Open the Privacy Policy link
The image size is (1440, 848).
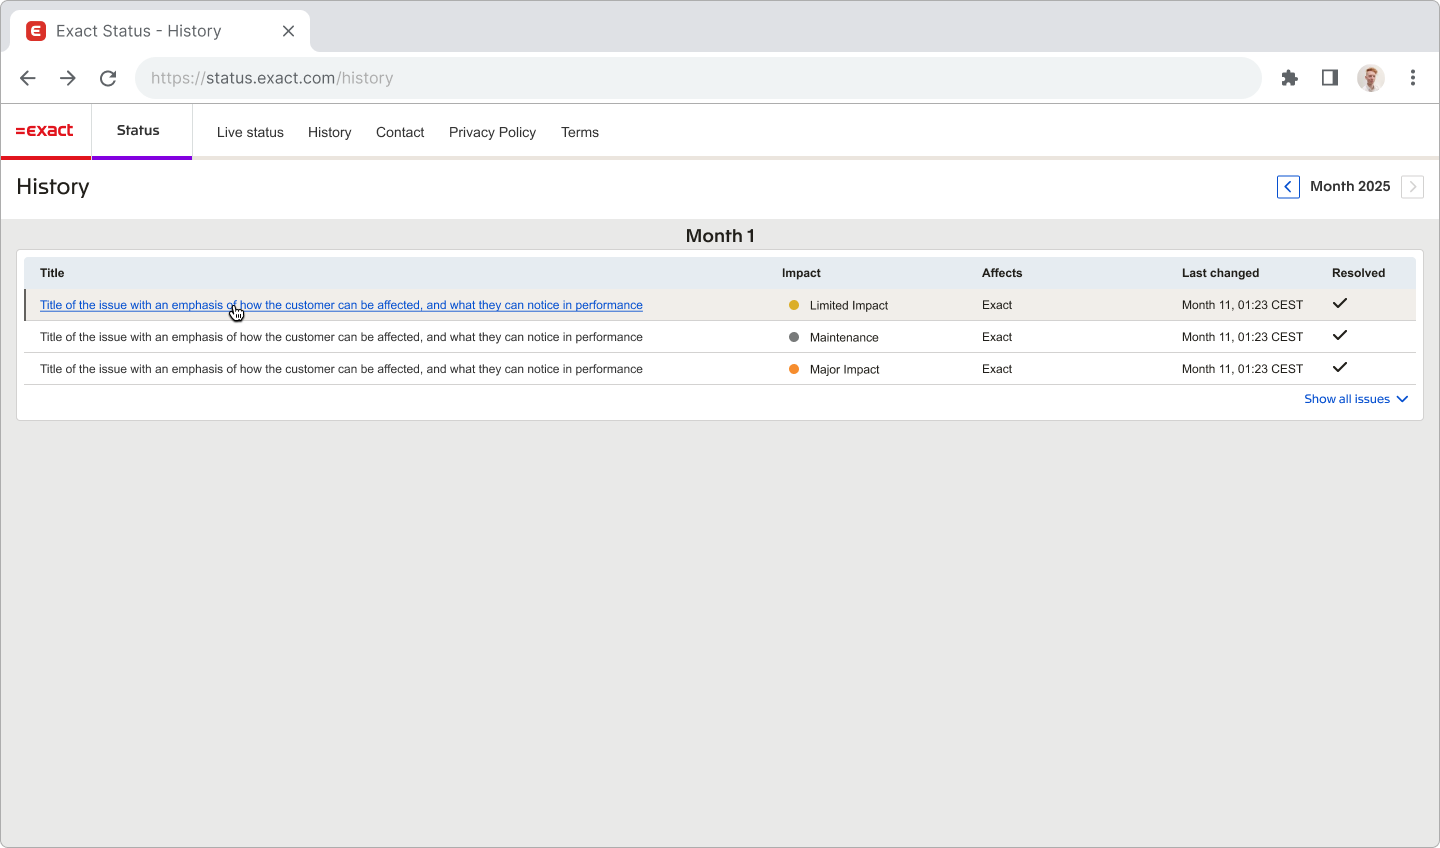492,132
